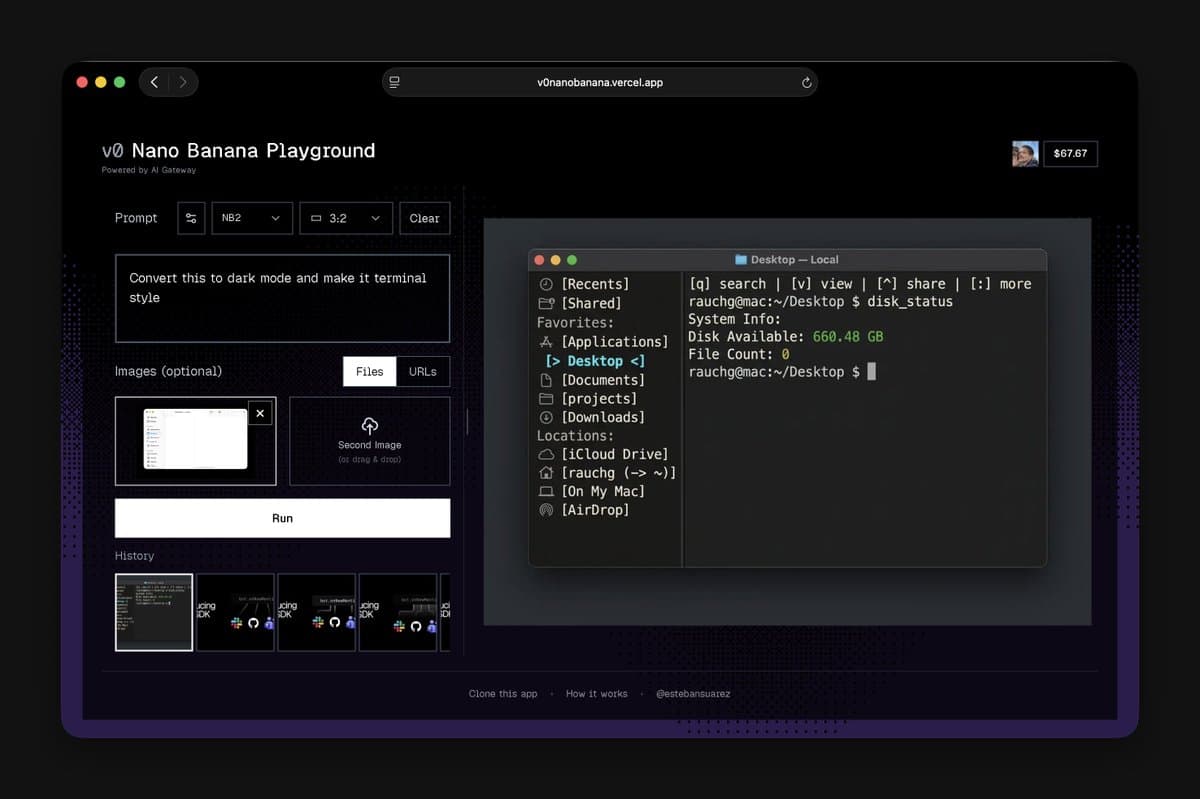
Task: Click the monitor icon in the address bar
Action: click(x=394, y=82)
